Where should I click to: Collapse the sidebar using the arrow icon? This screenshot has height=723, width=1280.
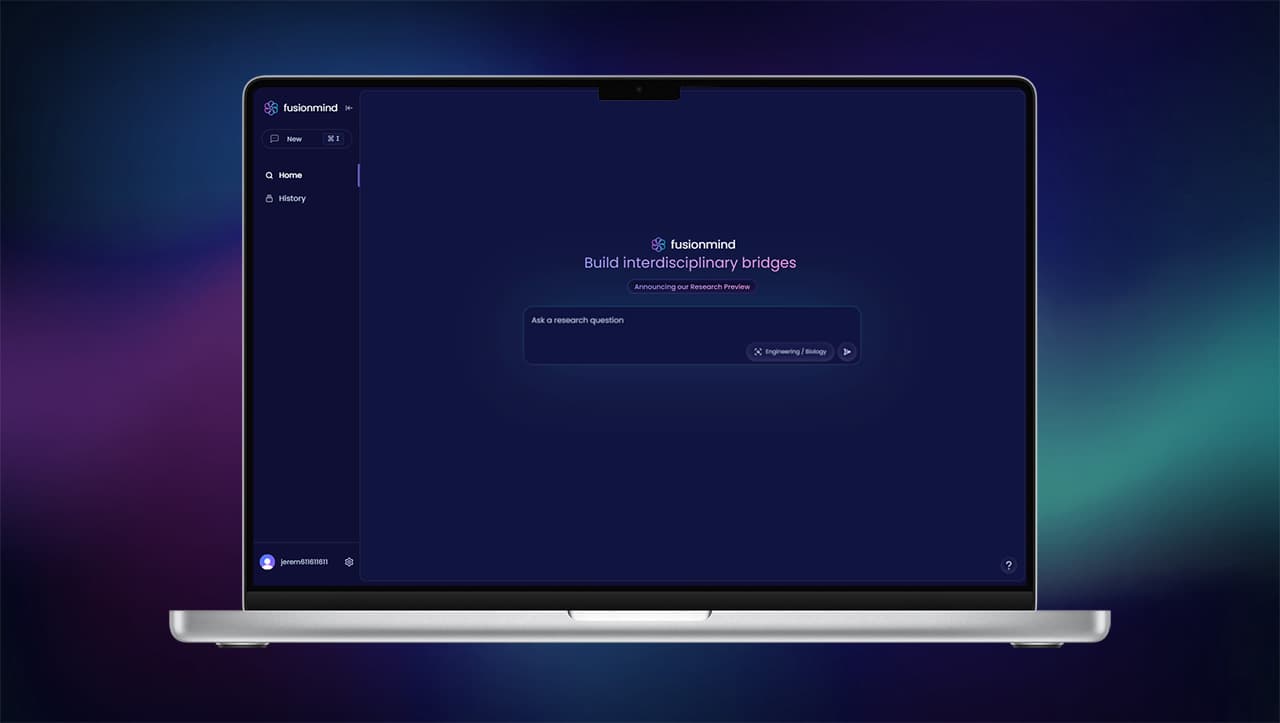click(349, 108)
